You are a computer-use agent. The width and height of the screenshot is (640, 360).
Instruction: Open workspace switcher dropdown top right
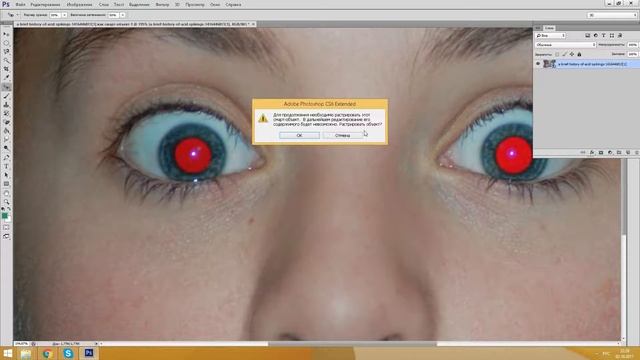coord(612,15)
